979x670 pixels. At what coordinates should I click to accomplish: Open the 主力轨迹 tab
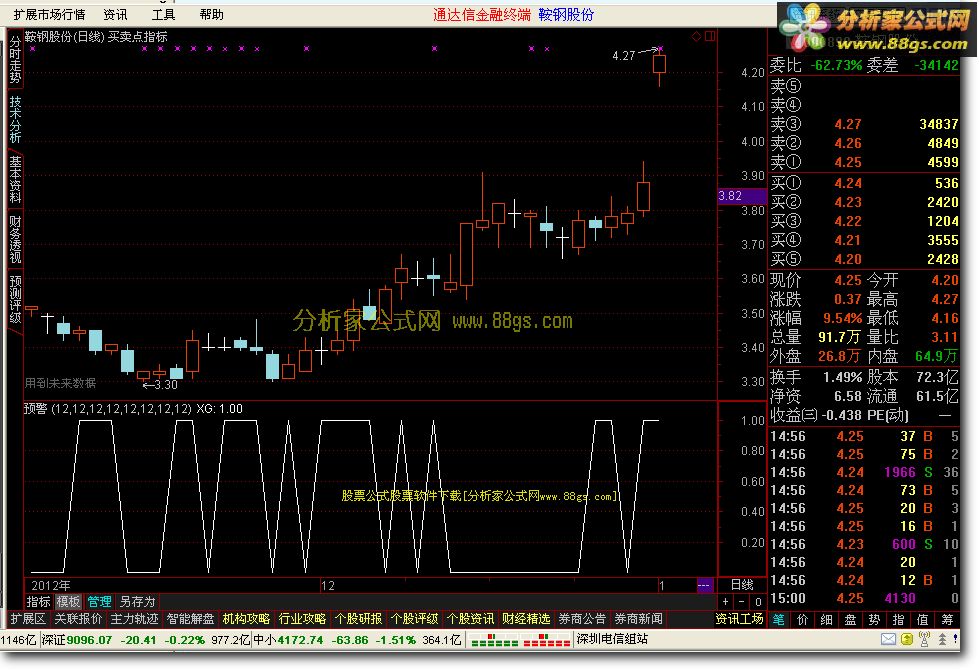(x=134, y=619)
